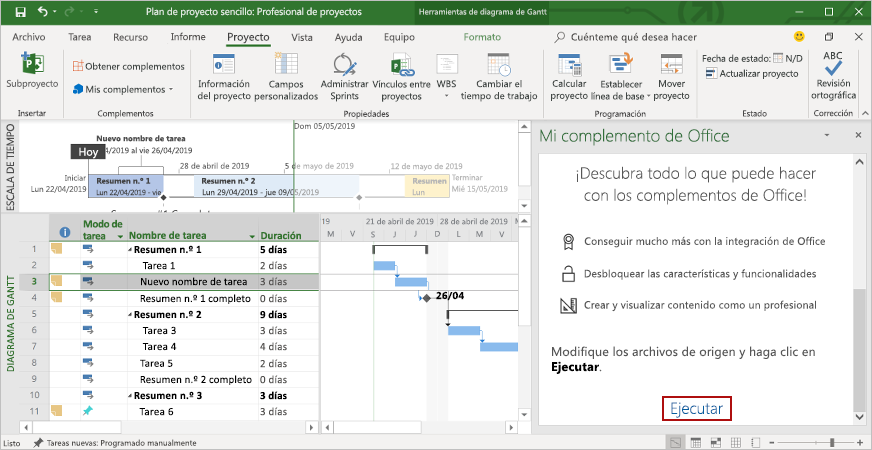Click the Duración column header
This screenshot has height=450, width=872.
click(x=281, y=235)
